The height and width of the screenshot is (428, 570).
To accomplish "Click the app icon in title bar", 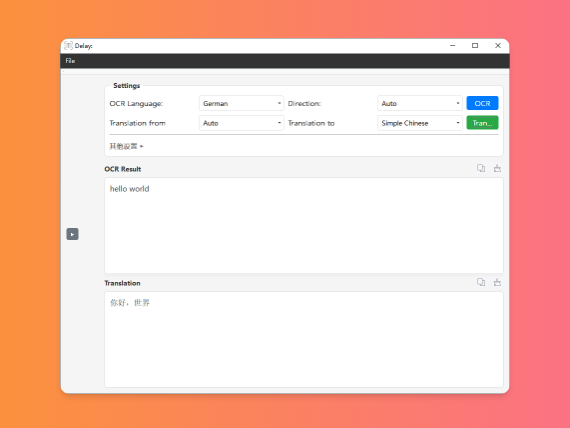I will 68,45.
